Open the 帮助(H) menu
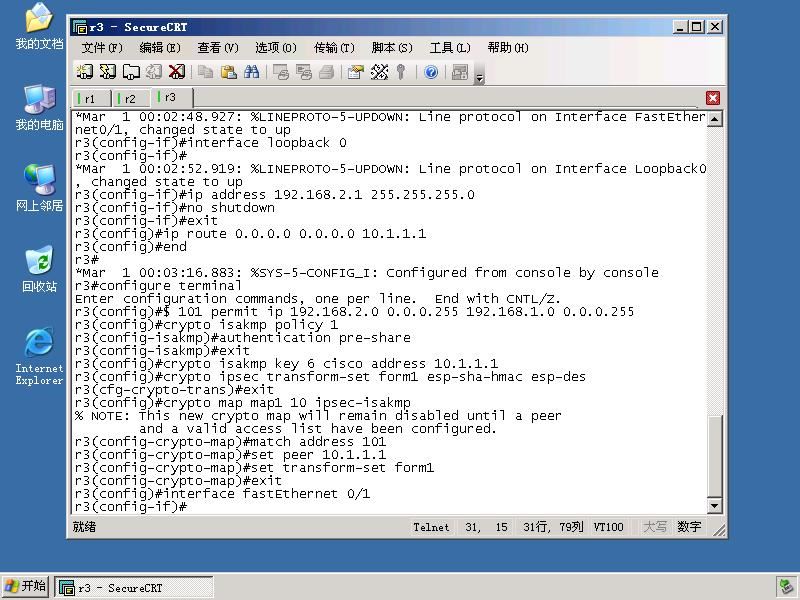Image resolution: width=800 pixels, height=600 pixels. [508, 48]
